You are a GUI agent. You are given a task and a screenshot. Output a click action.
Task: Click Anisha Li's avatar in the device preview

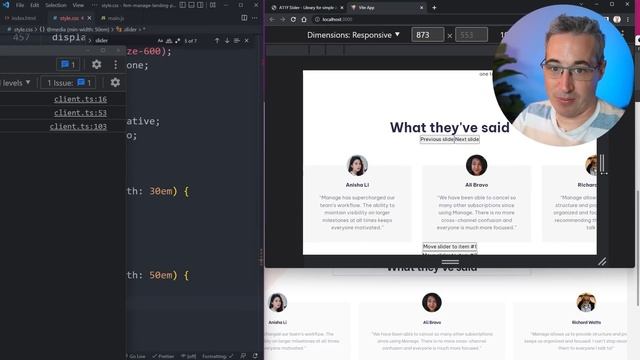click(357, 165)
